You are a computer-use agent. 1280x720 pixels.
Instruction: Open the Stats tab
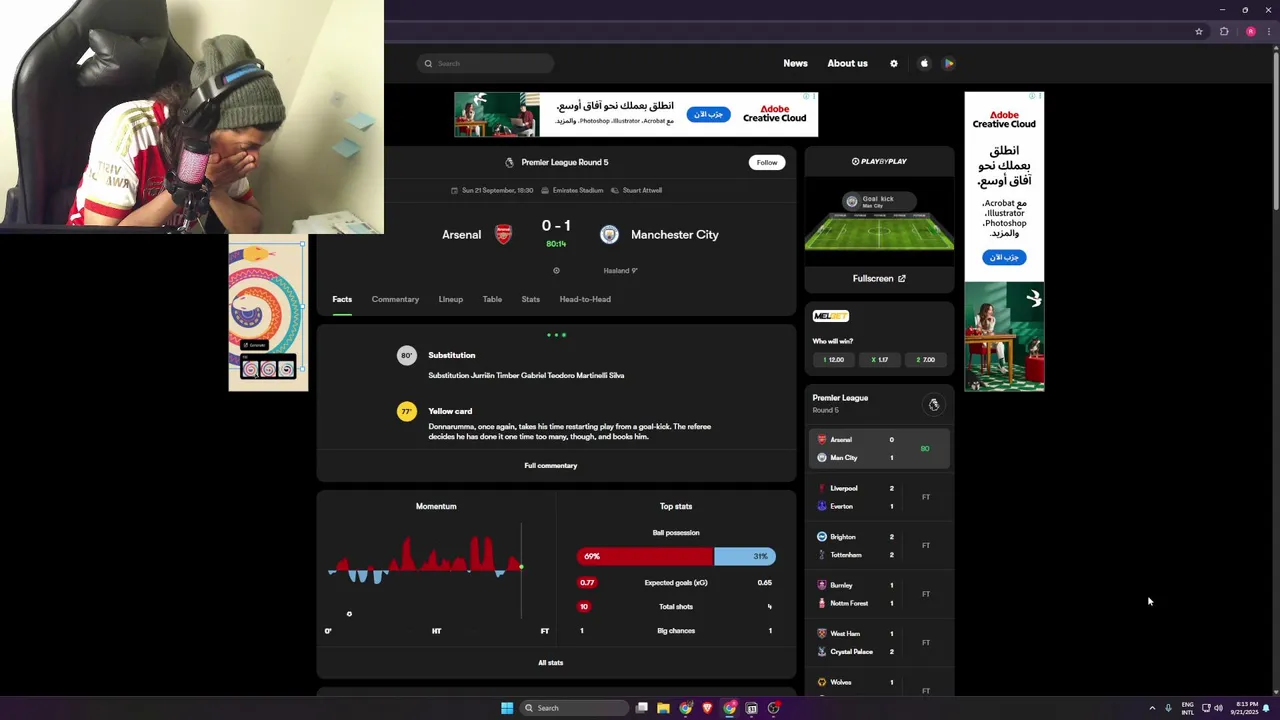click(x=530, y=299)
